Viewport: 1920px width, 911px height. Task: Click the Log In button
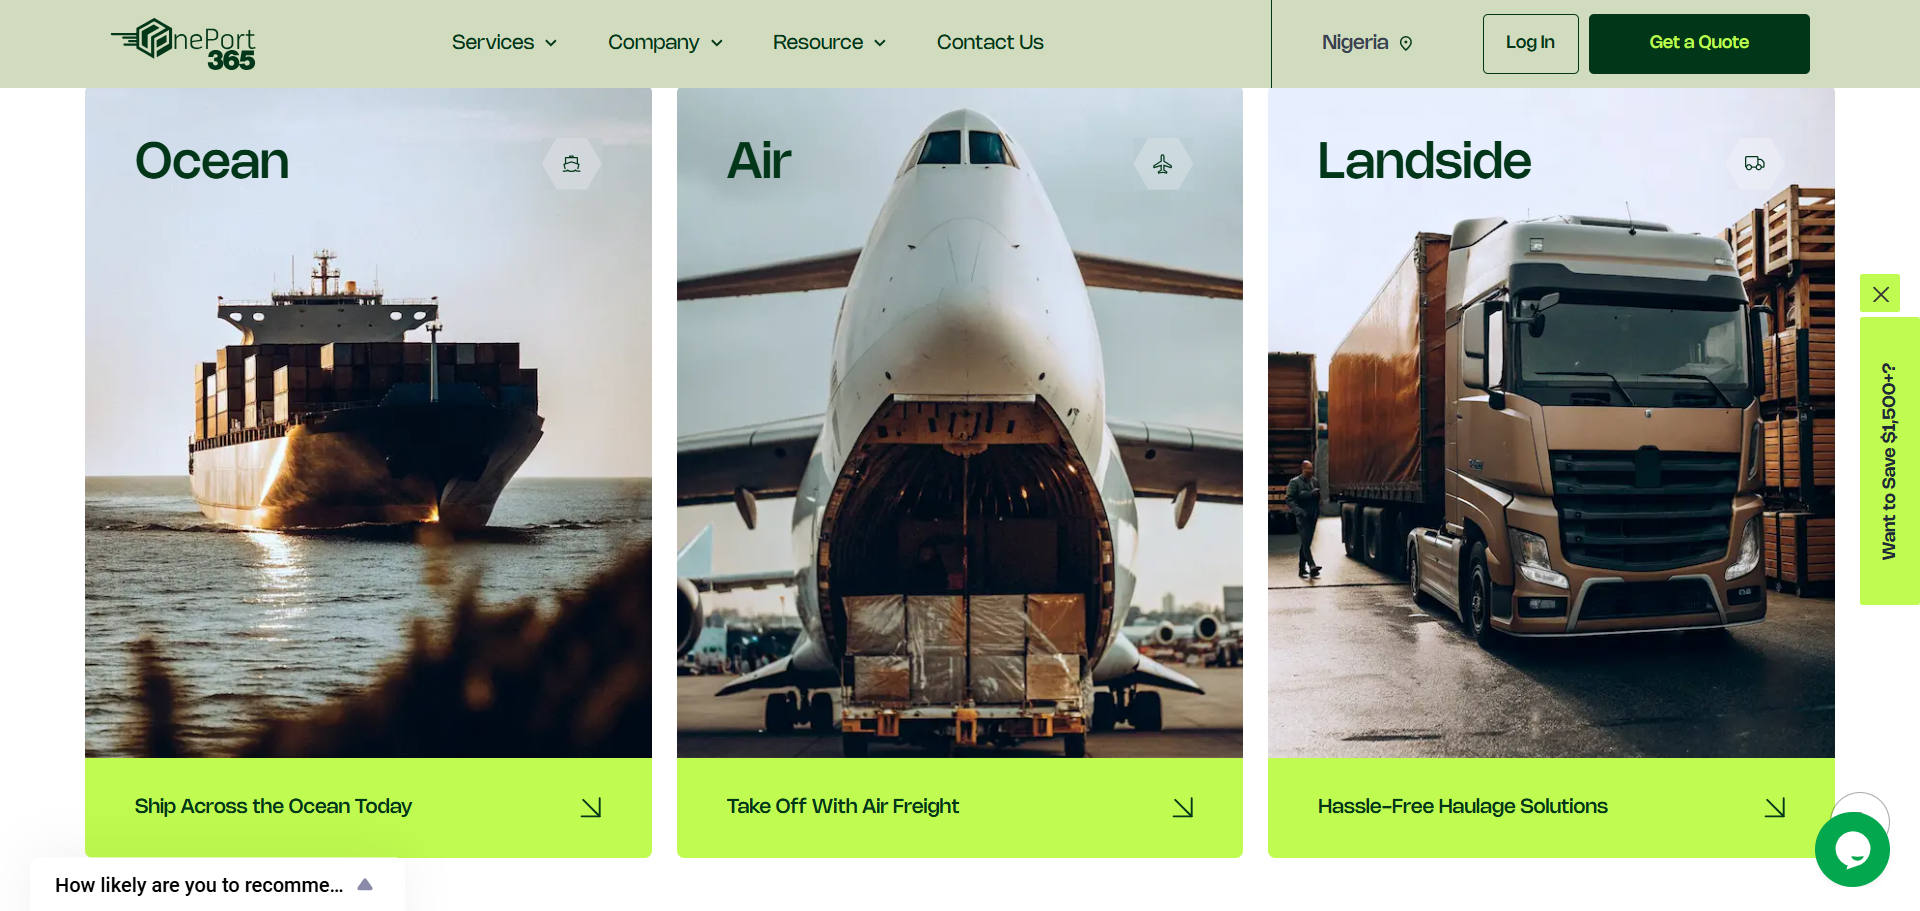point(1530,43)
